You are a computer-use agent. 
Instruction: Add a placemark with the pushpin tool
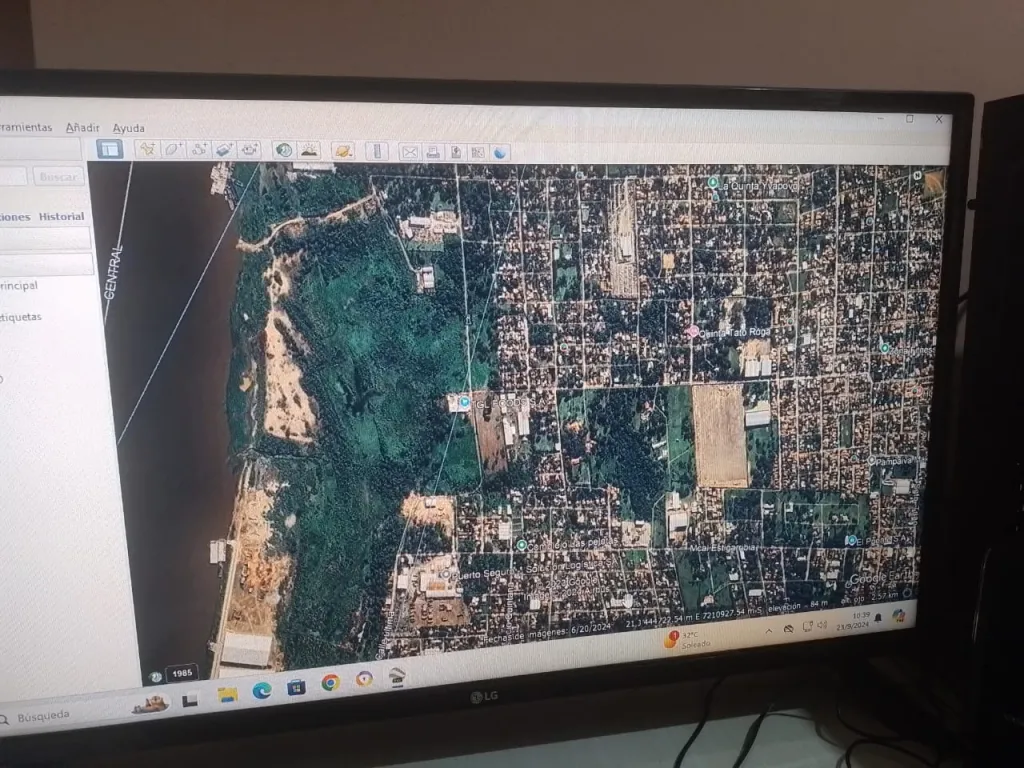pos(148,150)
